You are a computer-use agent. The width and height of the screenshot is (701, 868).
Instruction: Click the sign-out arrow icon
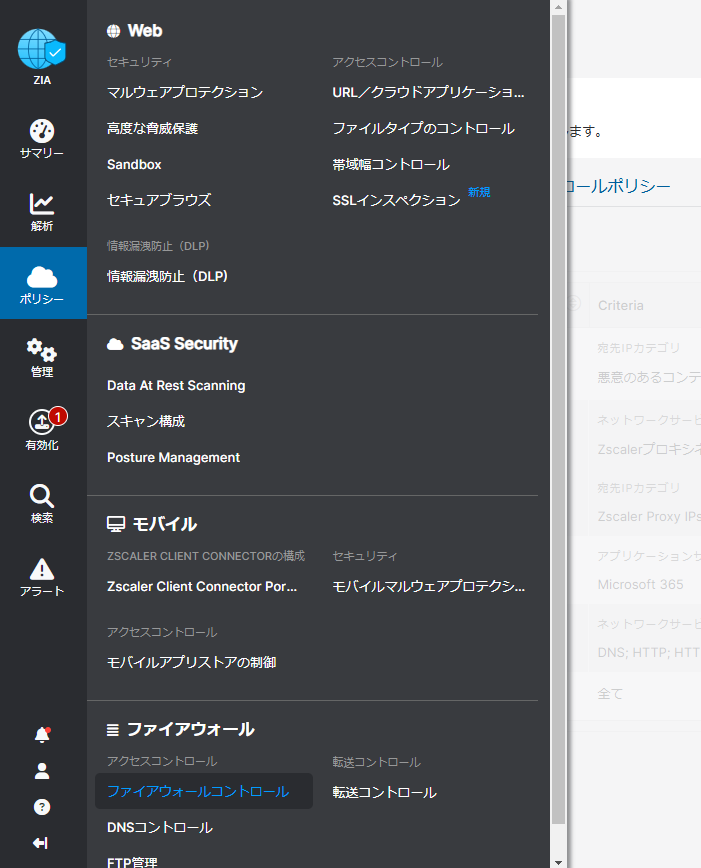tap(41, 843)
